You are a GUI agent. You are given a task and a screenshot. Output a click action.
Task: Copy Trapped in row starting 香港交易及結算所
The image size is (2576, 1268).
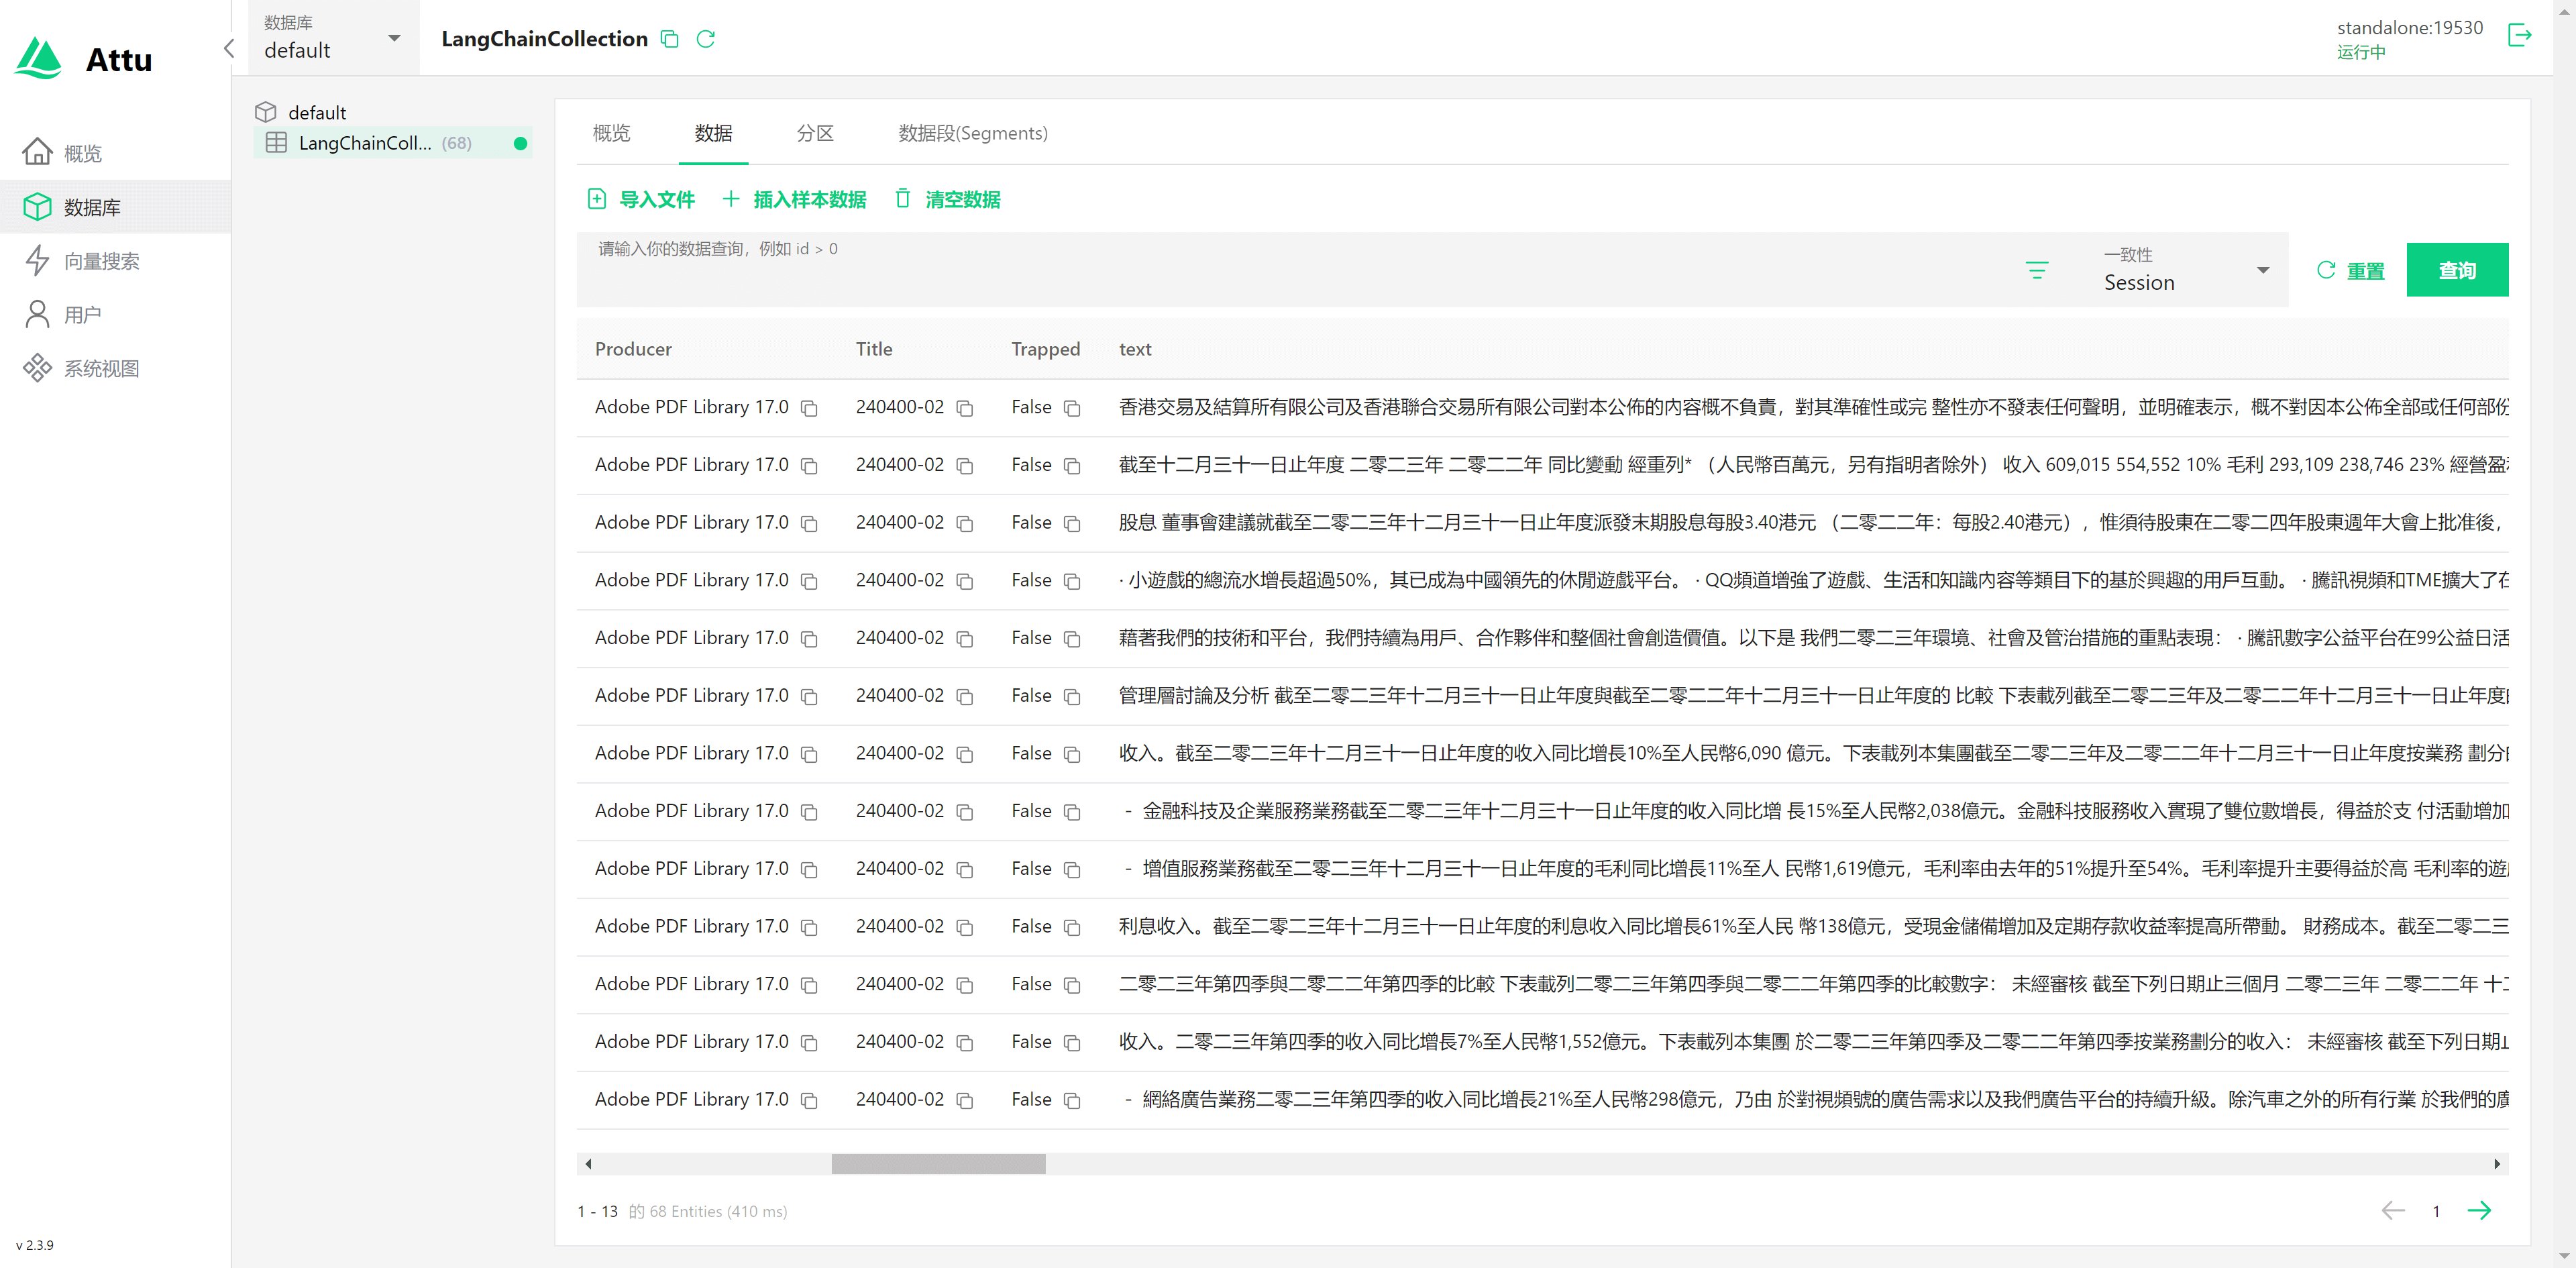click(x=1072, y=408)
